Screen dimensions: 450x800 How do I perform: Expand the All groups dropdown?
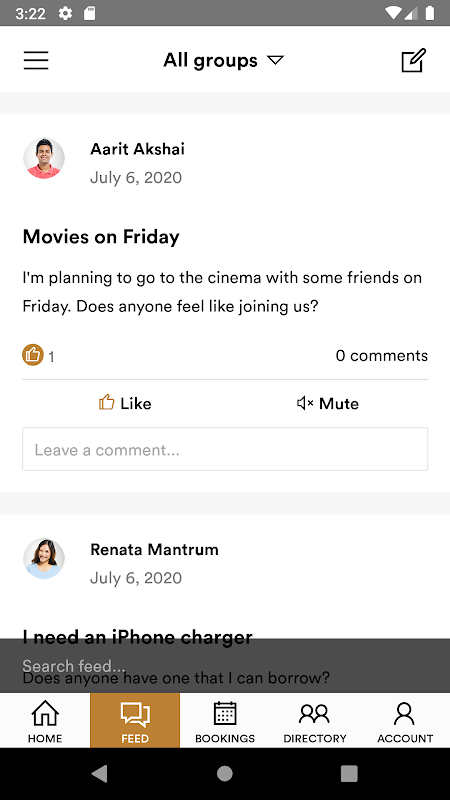pos(223,60)
